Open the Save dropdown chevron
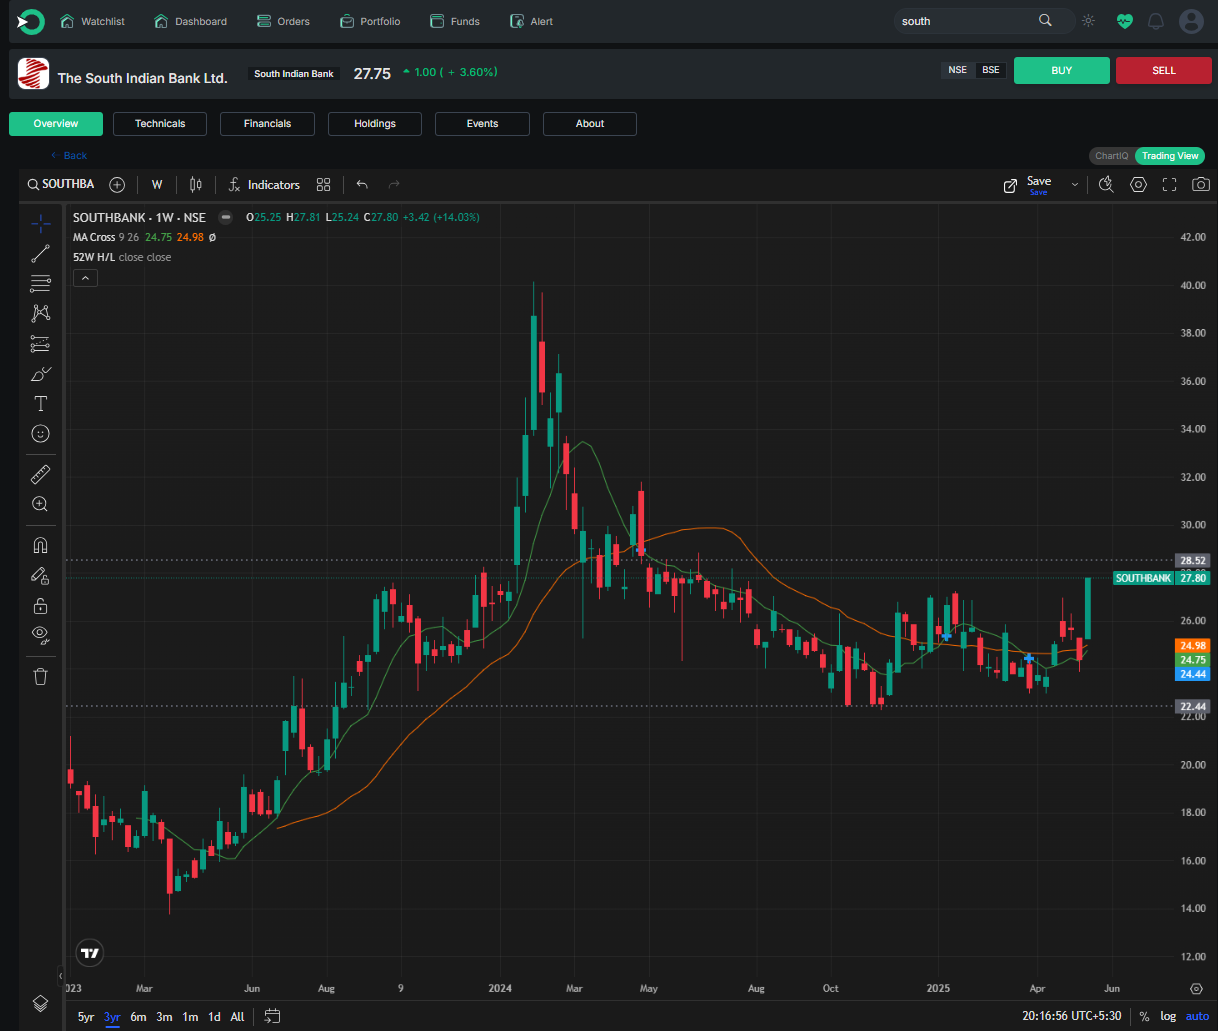Viewport: 1218px width, 1031px height. click(1074, 184)
